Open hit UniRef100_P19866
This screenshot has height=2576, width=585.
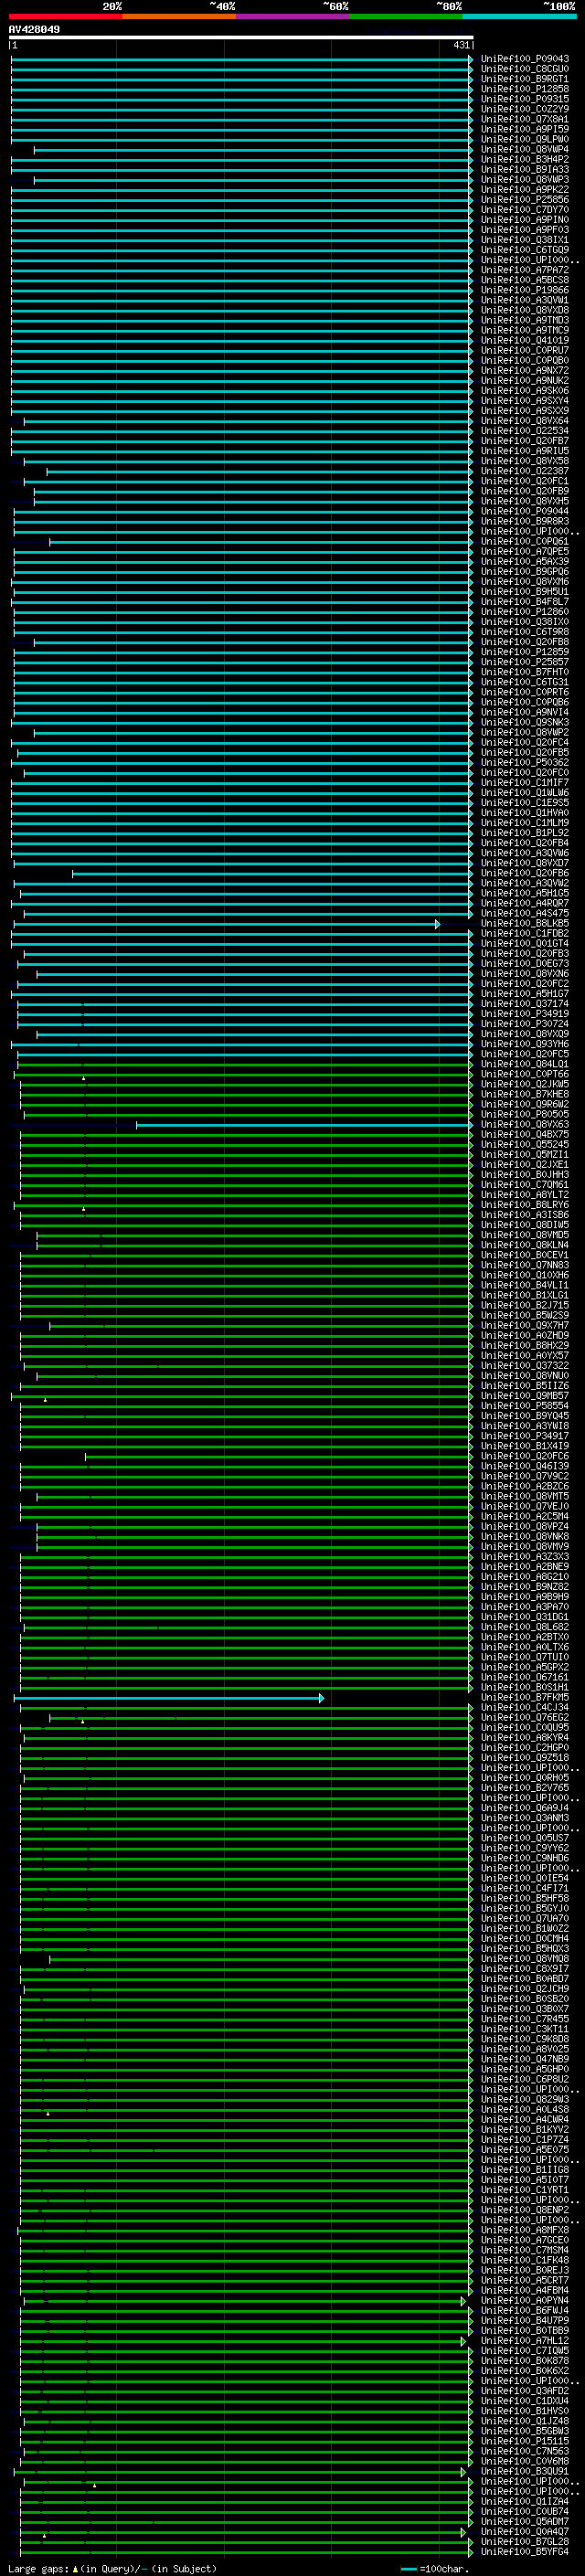pos(525,290)
